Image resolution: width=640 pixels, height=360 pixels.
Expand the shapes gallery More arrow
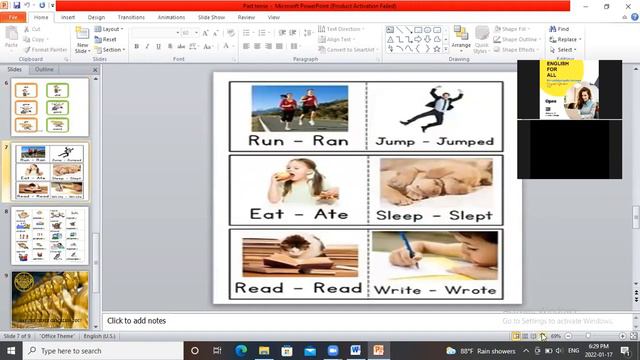446,49
